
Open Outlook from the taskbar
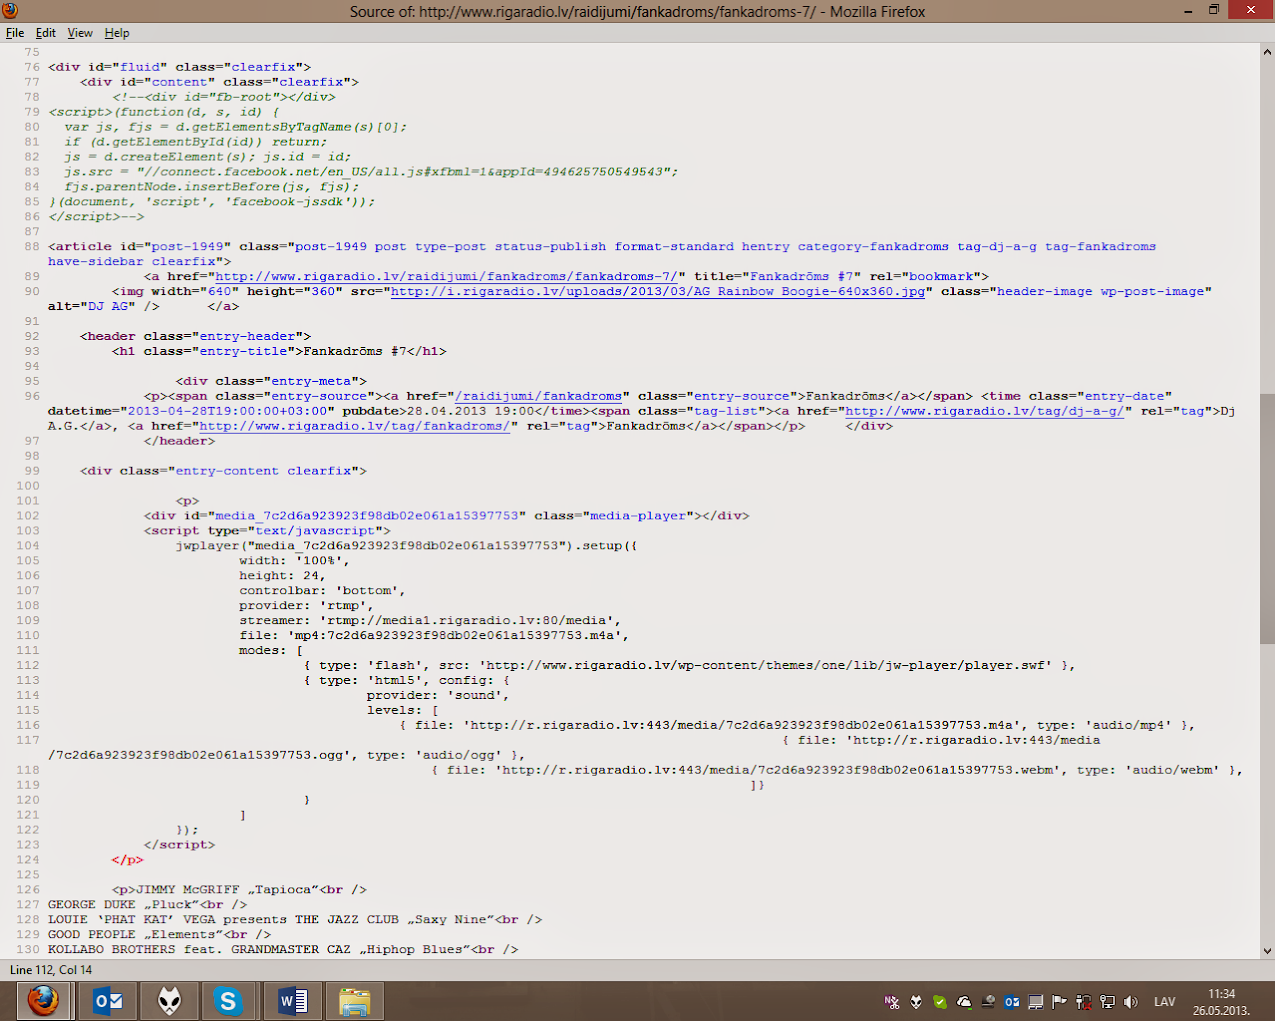(108, 1001)
